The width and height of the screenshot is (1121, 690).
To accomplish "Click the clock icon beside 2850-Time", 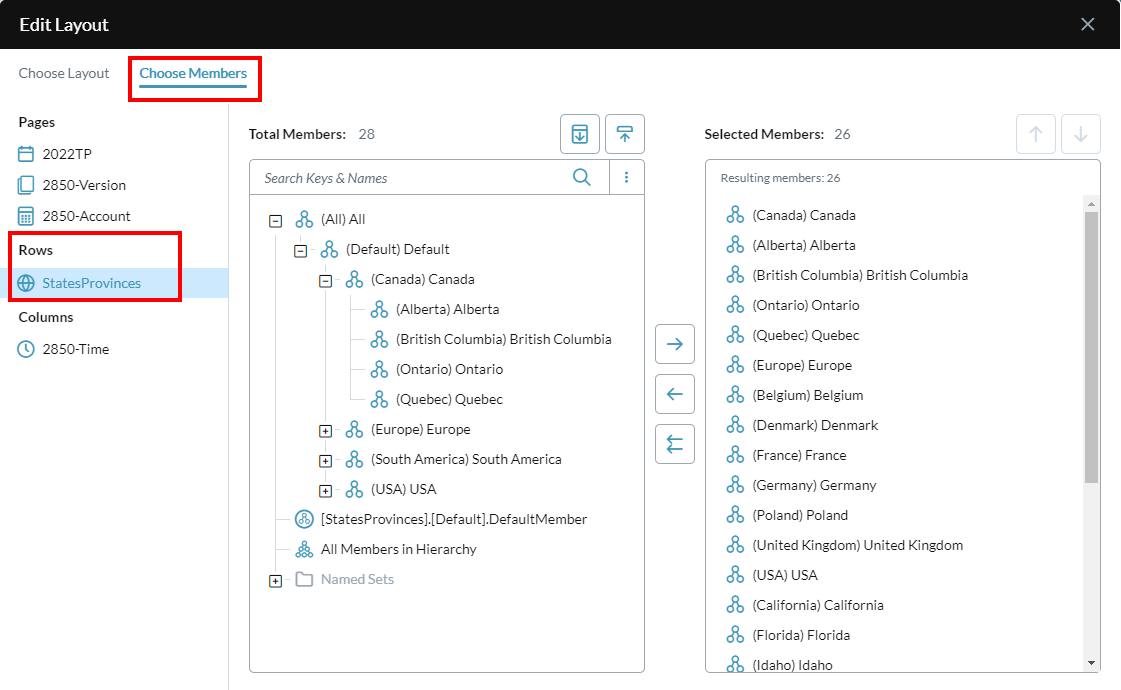I will pyautogui.click(x=26, y=349).
